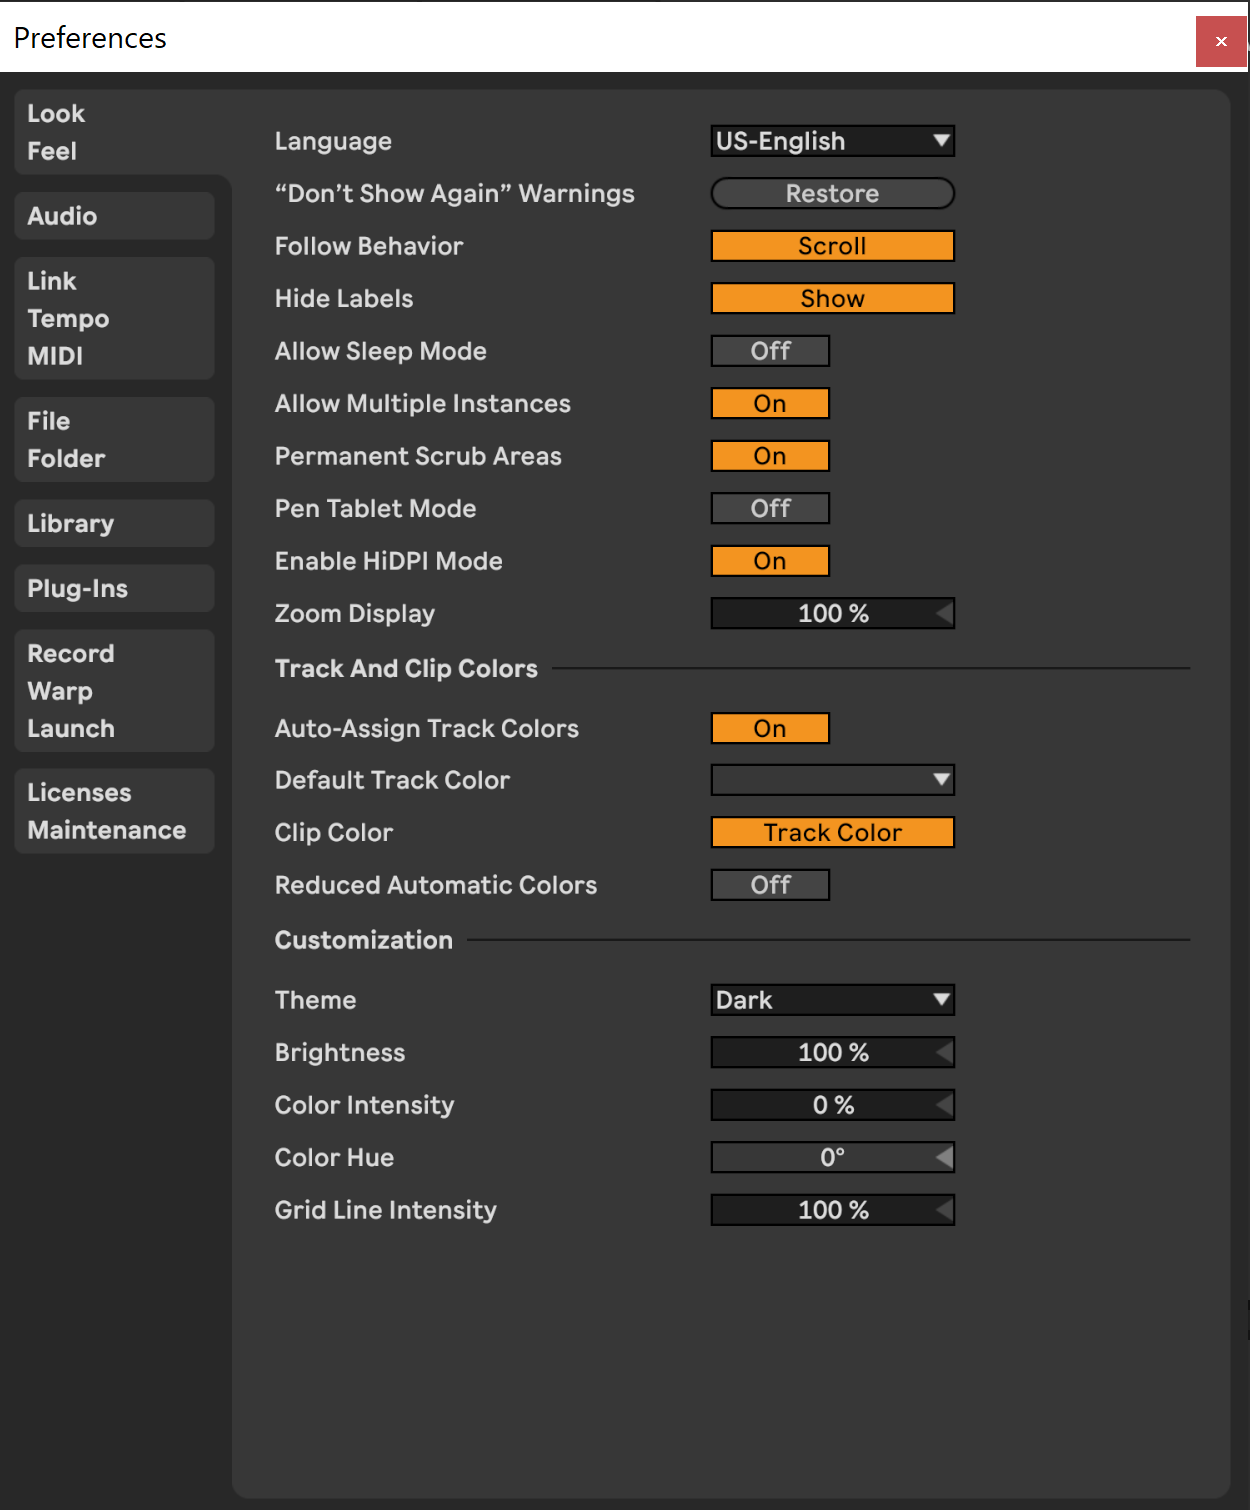This screenshot has height=1510, width=1250.
Task: Turn off Auto-Assign Track Colors
Action: tap(770, 728)
